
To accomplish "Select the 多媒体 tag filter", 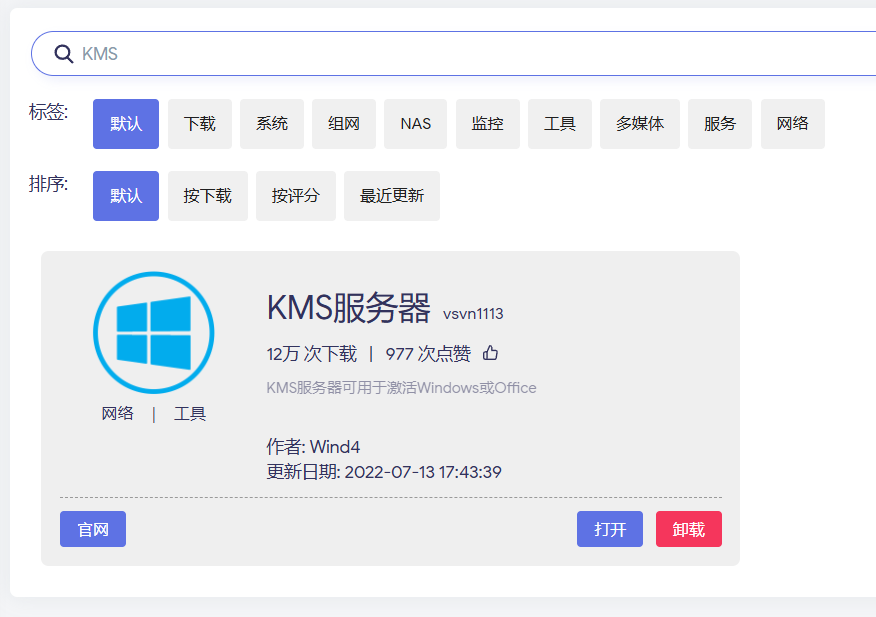I will [640, 124].
